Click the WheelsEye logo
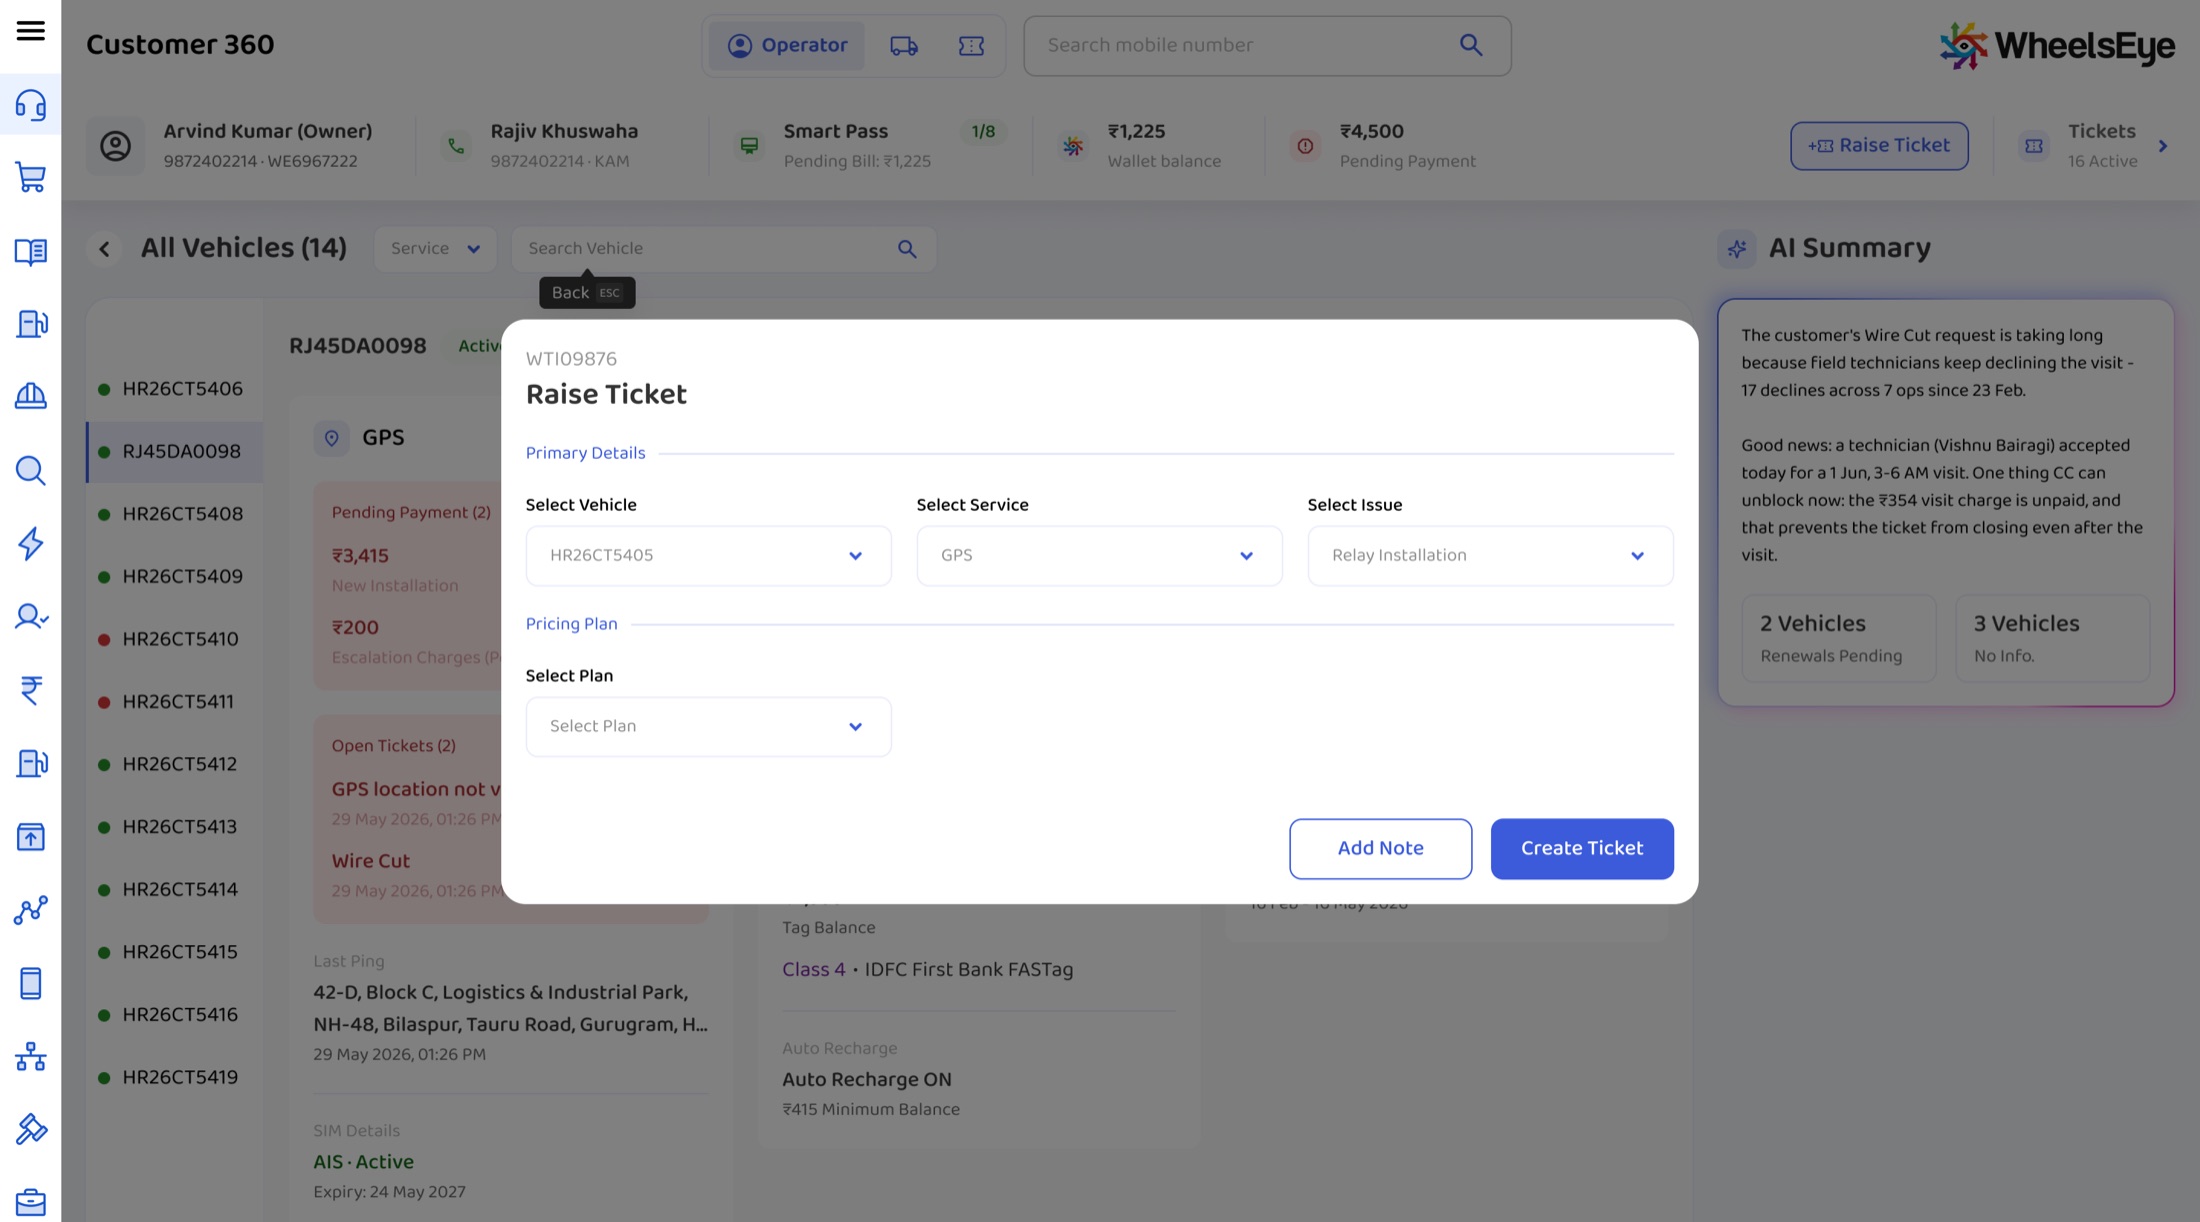 [x=2057, y=46]
